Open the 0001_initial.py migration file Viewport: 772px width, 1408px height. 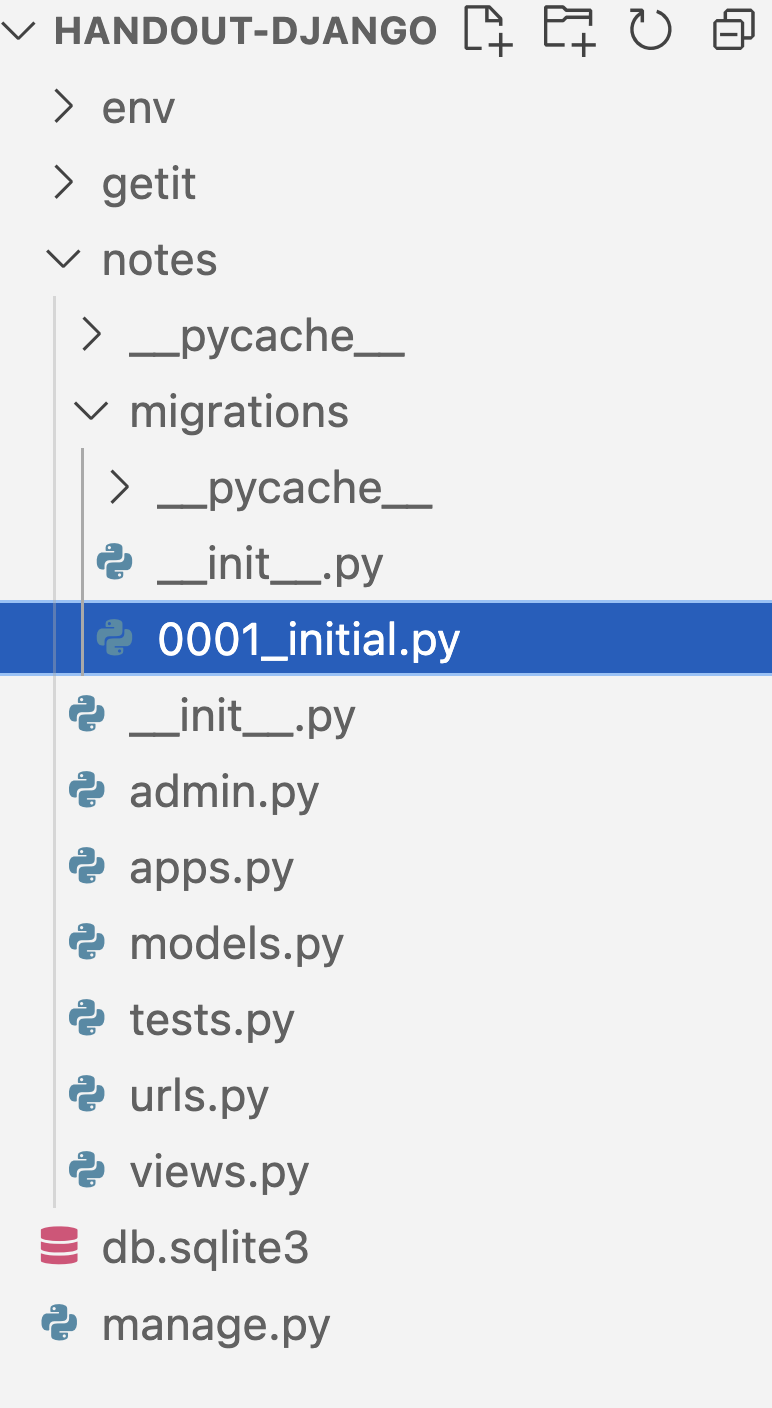coord(308,639)
